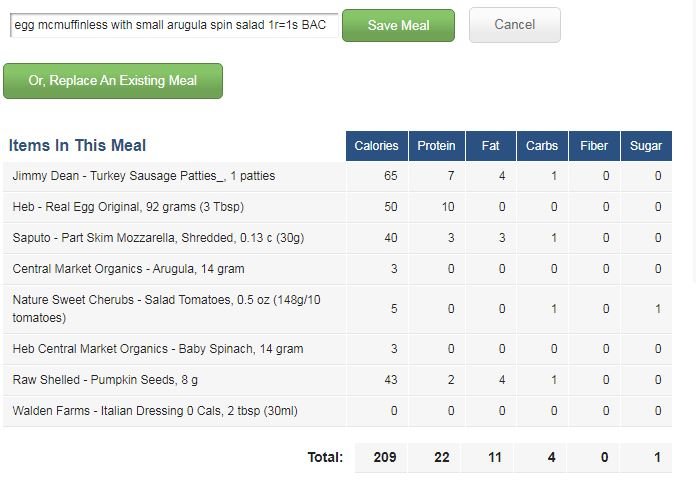The width and height of the screenshot is (696, 500).
Task: Select the Fat column header
Action: click(x=490, y=146)
